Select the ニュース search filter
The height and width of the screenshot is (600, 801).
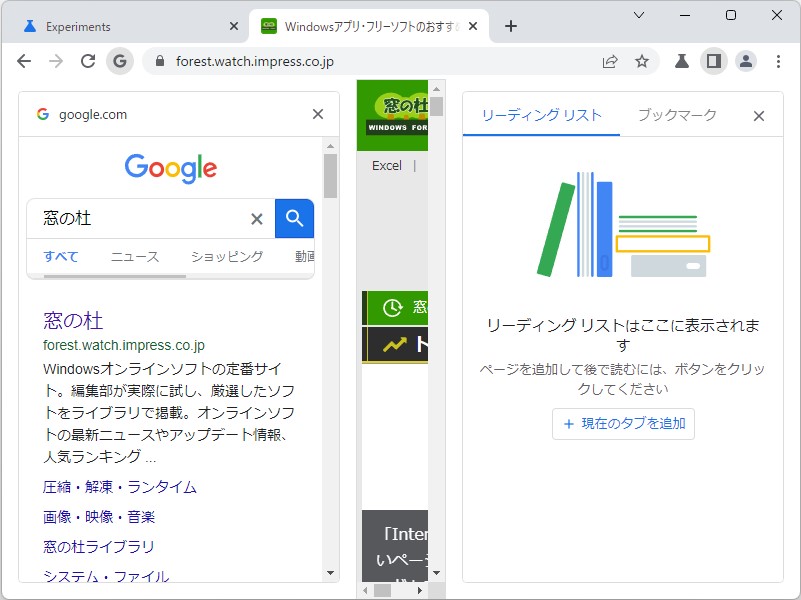135,256
